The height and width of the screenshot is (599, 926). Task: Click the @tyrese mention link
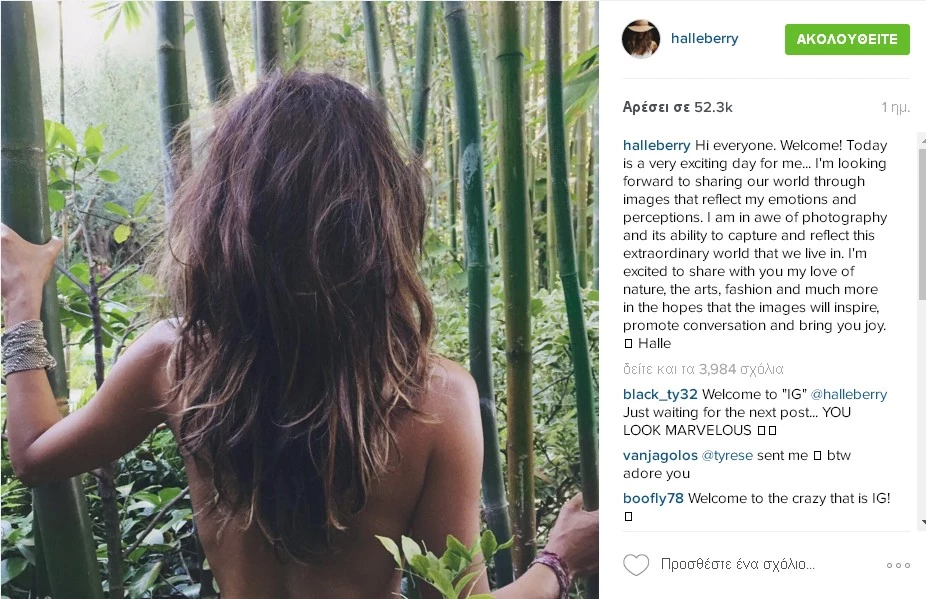(727, 455)
